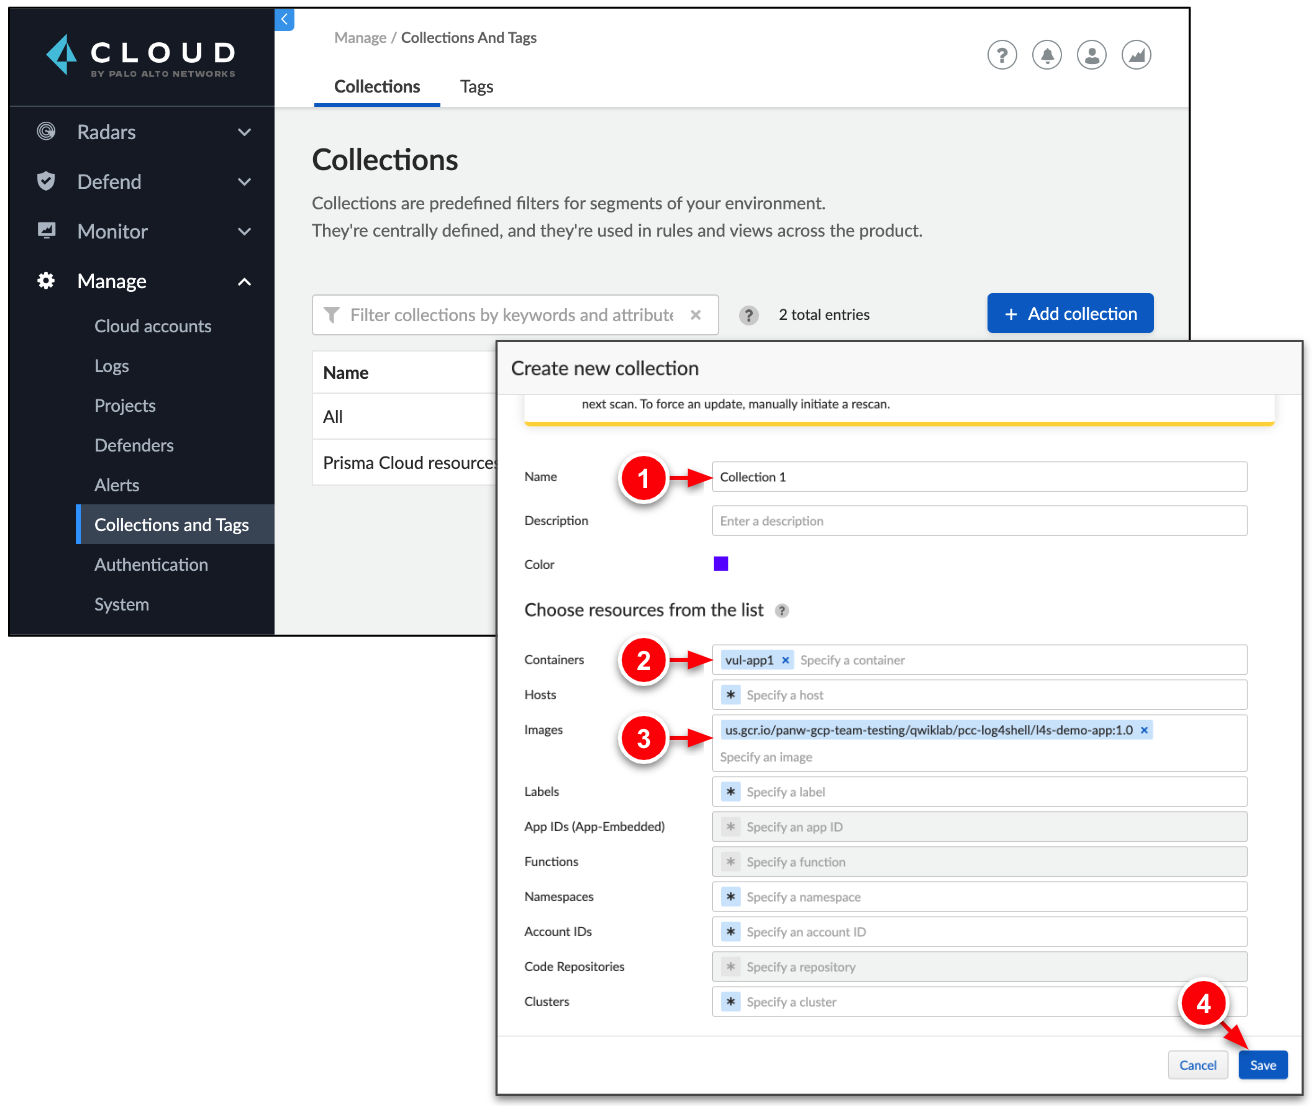
Task: Click the Add collection button
Action: (1070, 313)
